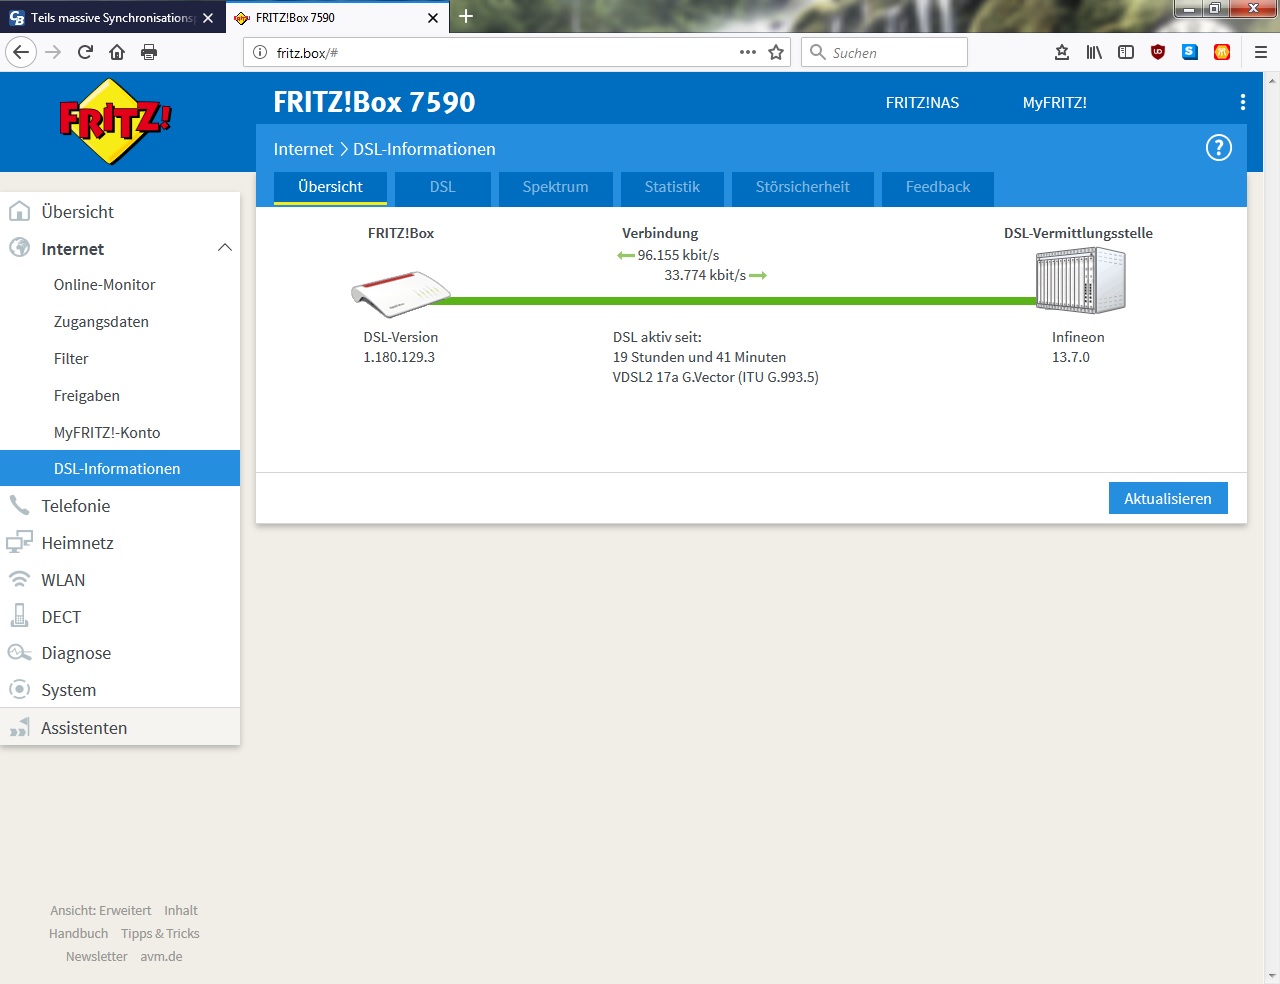Click the Diagnose icon in sidebar
Image resolution: width=1280 pixels, height=984 pixels.
point(19,652)
